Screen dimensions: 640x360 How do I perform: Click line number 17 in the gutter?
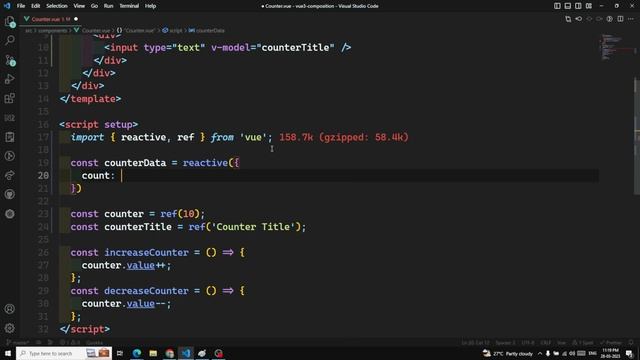(43, 137)
